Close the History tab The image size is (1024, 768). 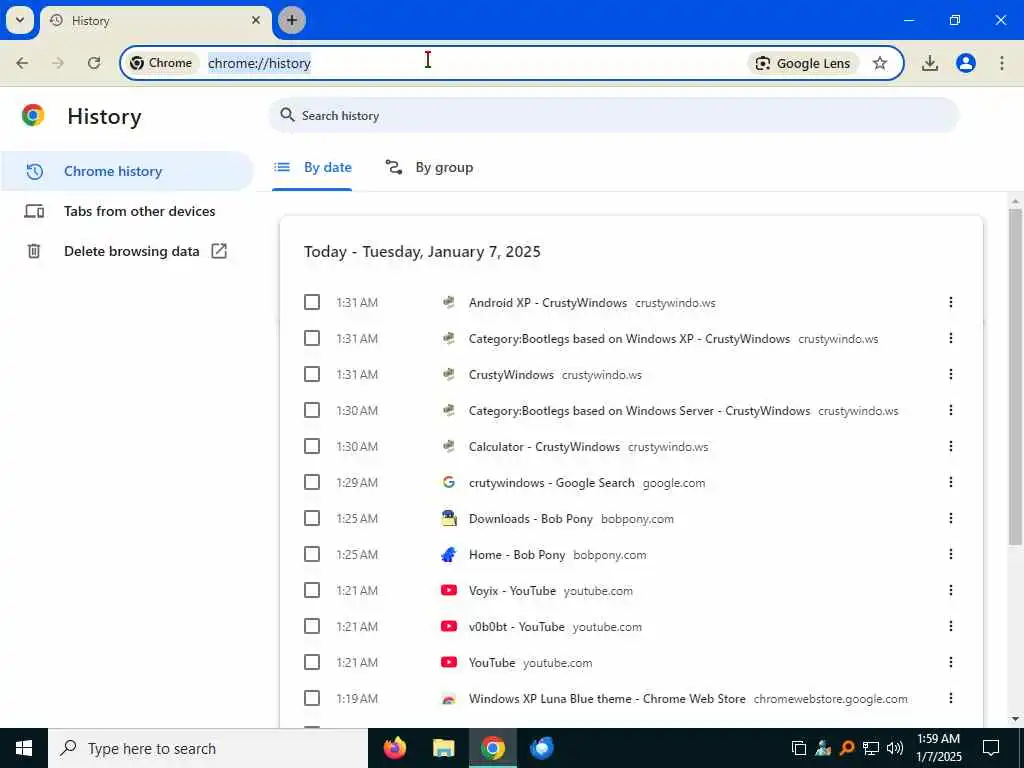pyautogui.click(x=256, y=20)
